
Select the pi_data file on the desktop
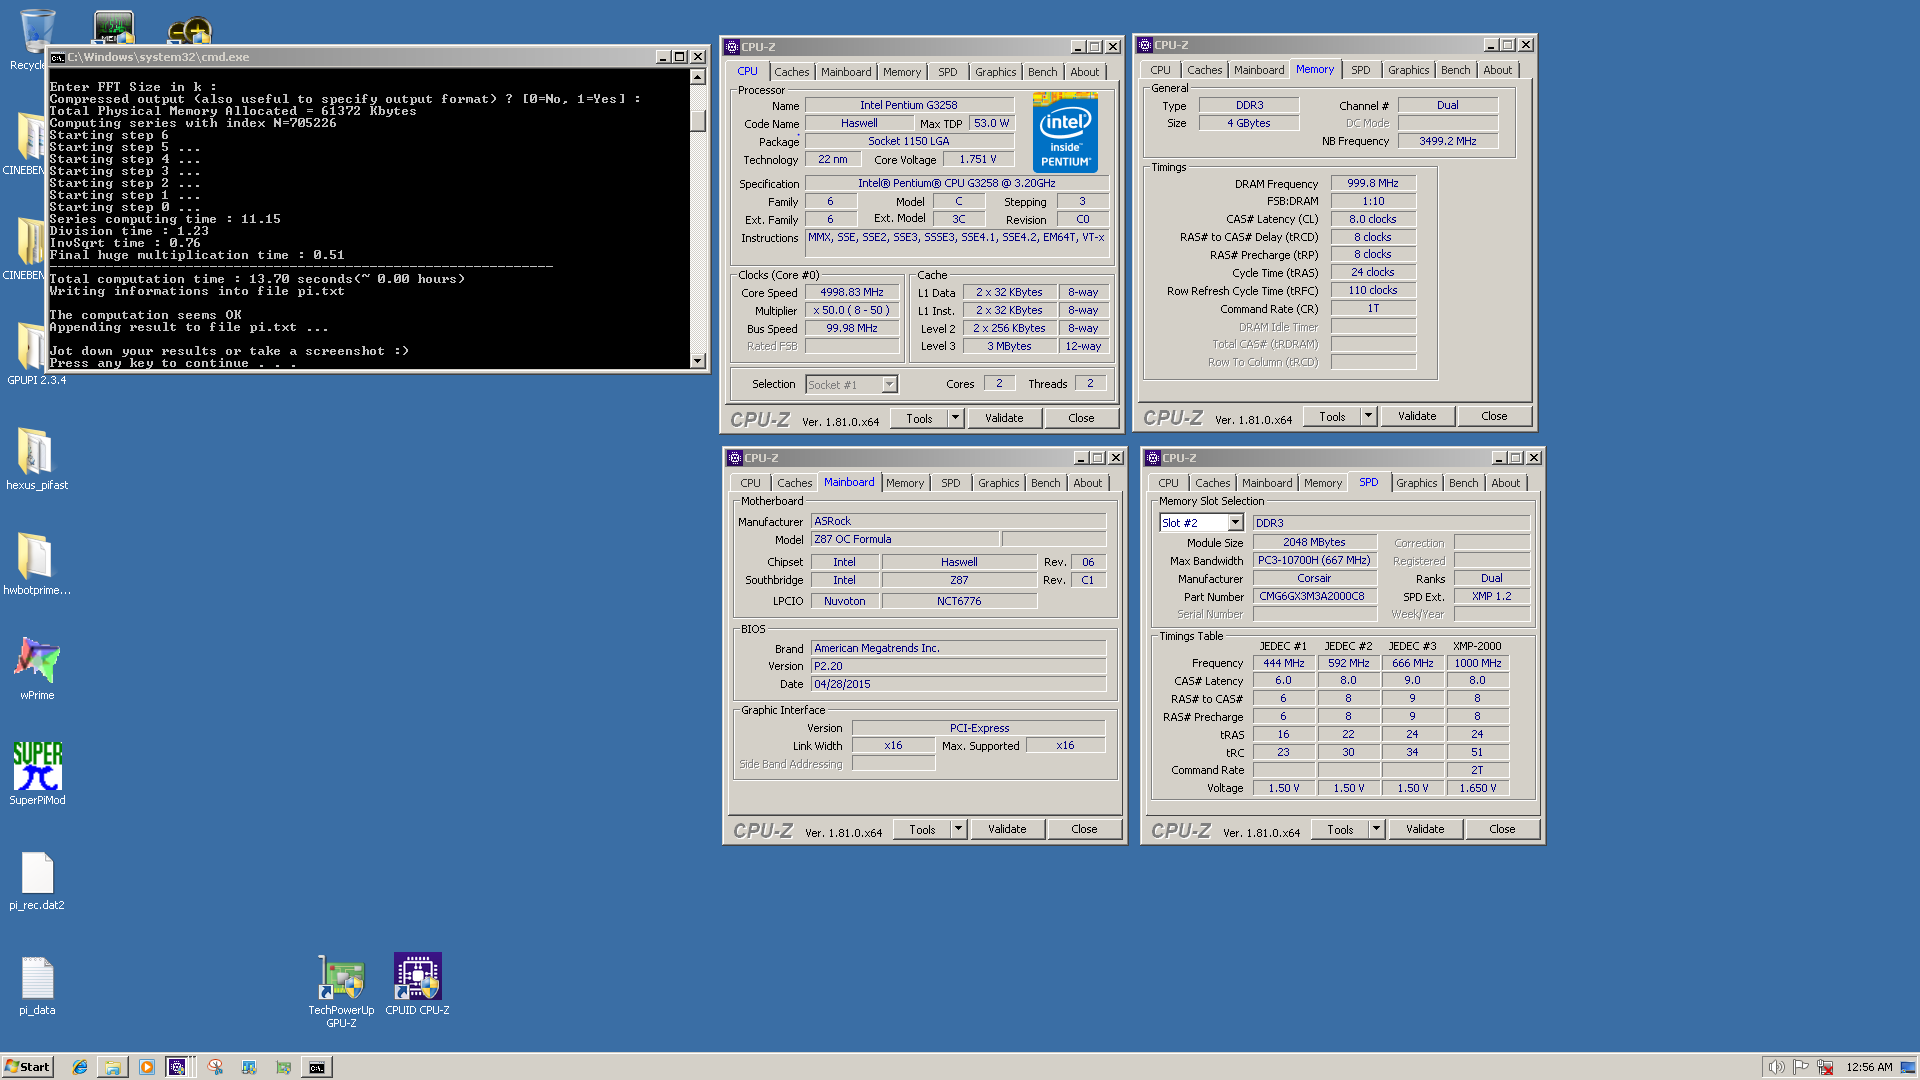(x=37, y=985)
